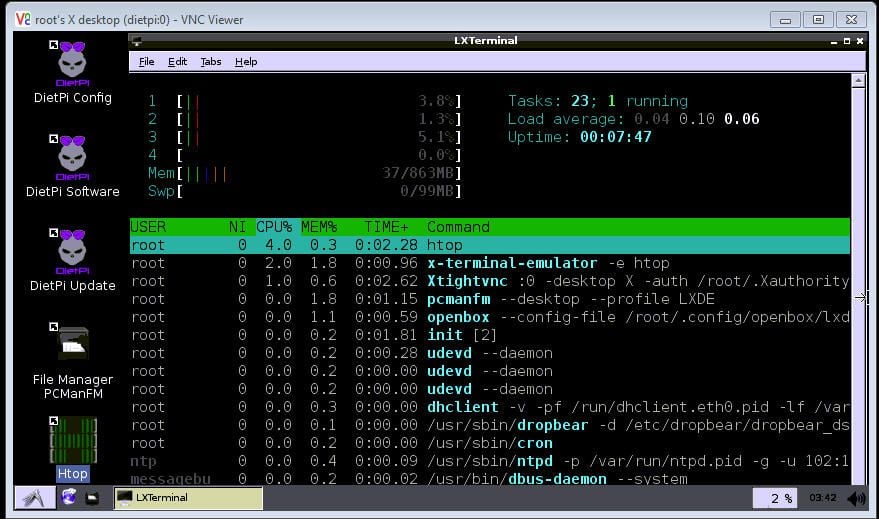
Task: Maximize the LXTerminal window
Action: [x=846, y=41]
